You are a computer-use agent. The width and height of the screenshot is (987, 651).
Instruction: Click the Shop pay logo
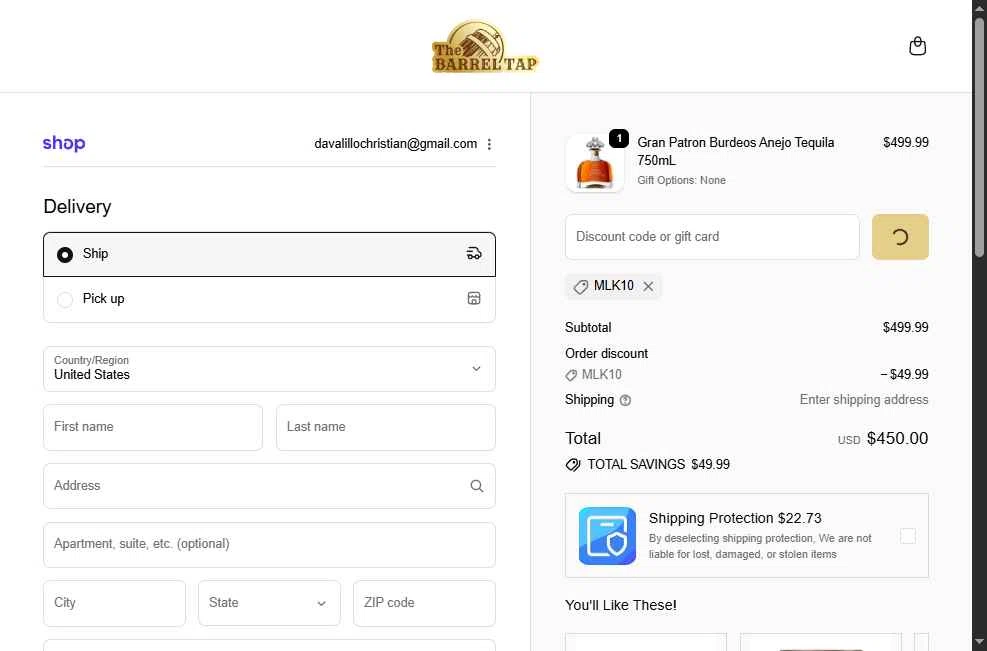tap(64, 144)
